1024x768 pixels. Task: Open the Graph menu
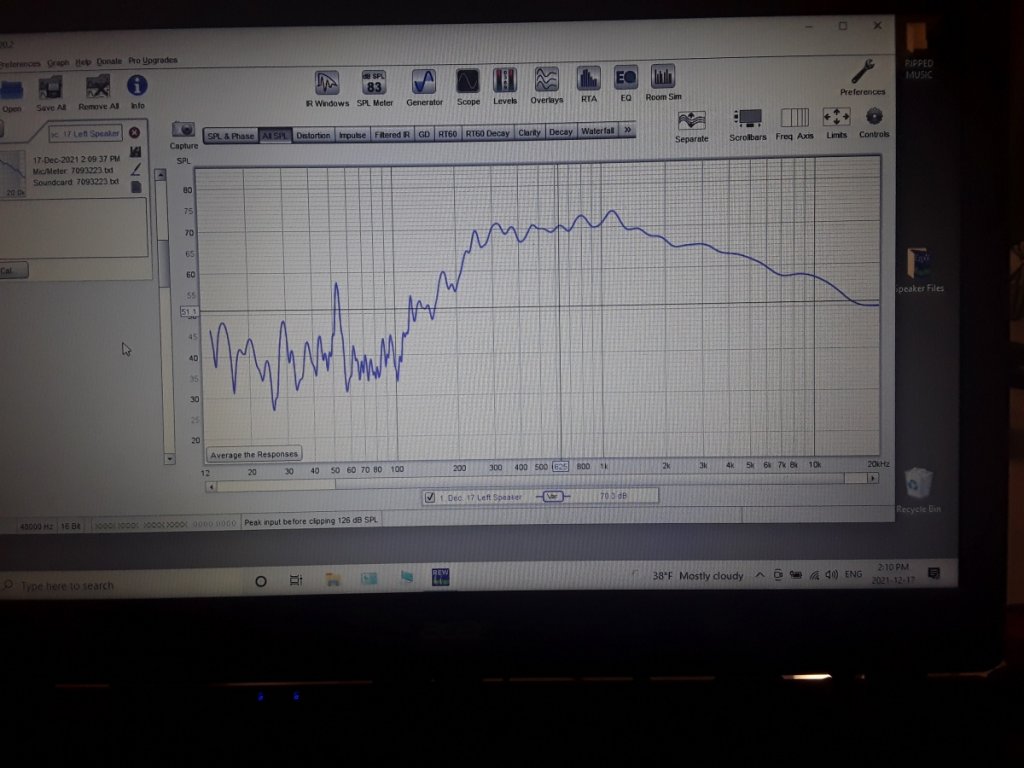pyautogui.click(x=58, y=63)
